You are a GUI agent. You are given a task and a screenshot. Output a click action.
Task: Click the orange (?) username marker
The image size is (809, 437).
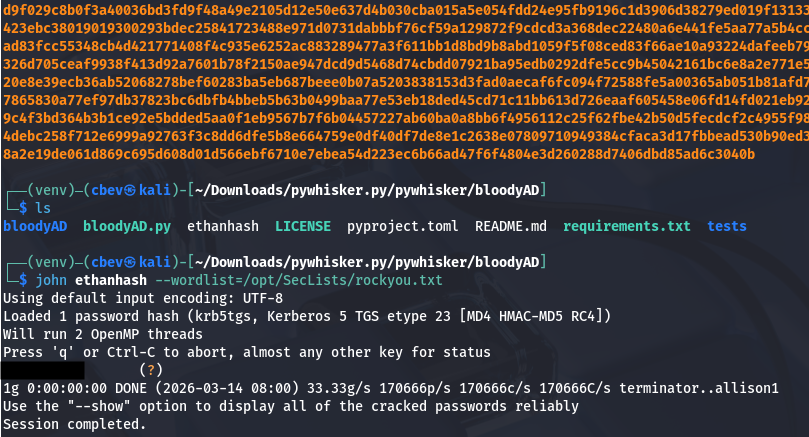tap(148, 370)
